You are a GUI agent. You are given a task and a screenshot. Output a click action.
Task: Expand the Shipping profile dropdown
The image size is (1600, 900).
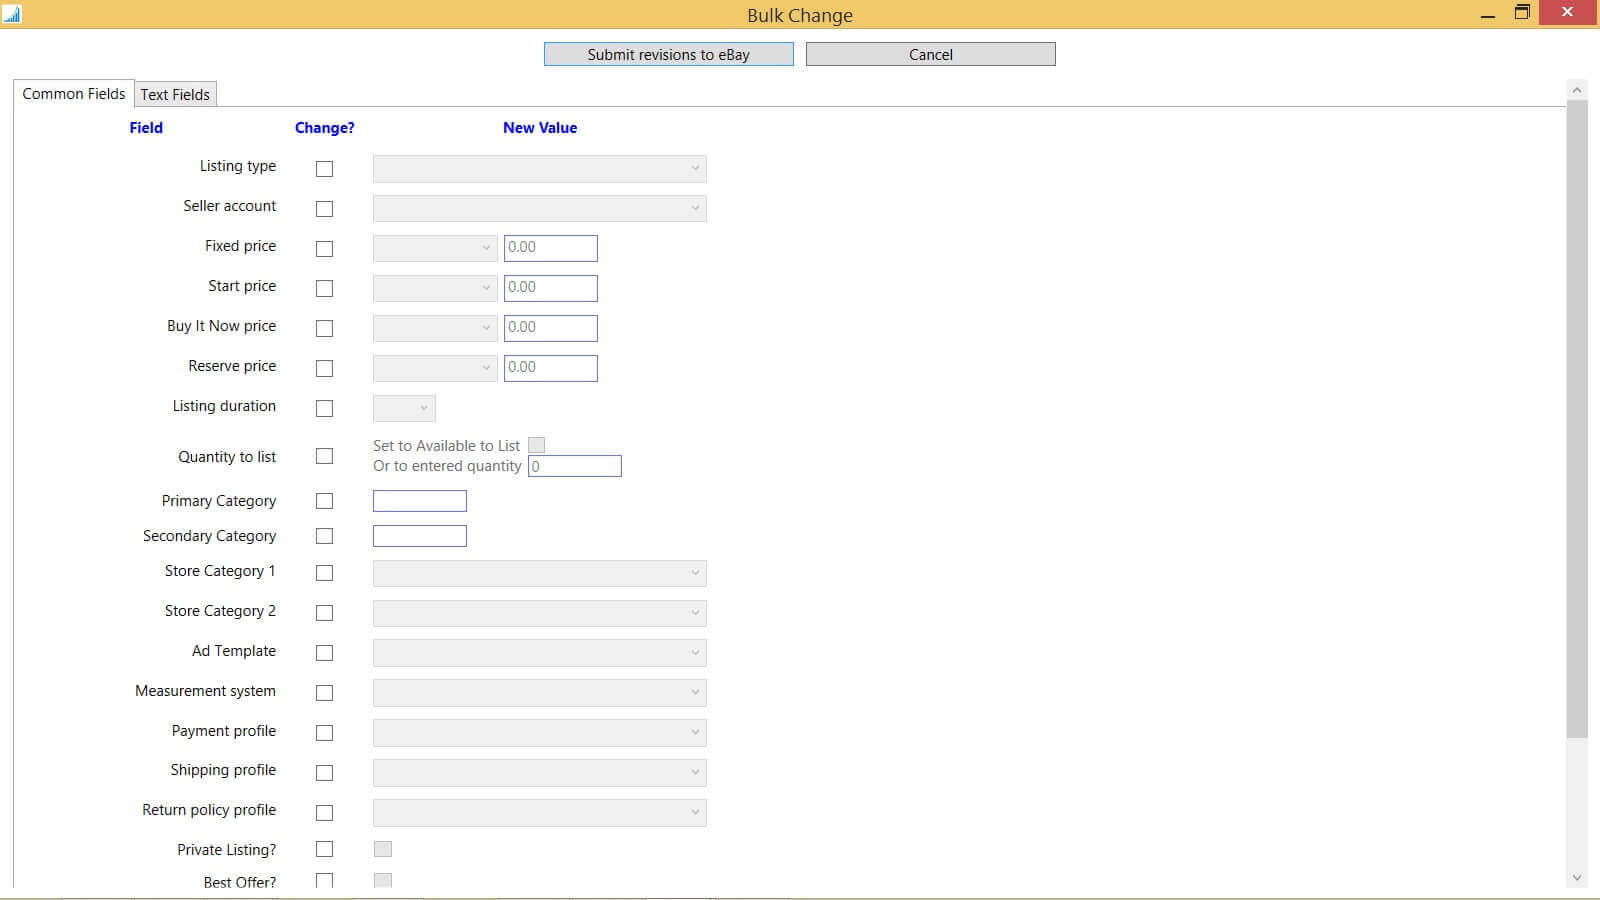[x=539, y=772]
